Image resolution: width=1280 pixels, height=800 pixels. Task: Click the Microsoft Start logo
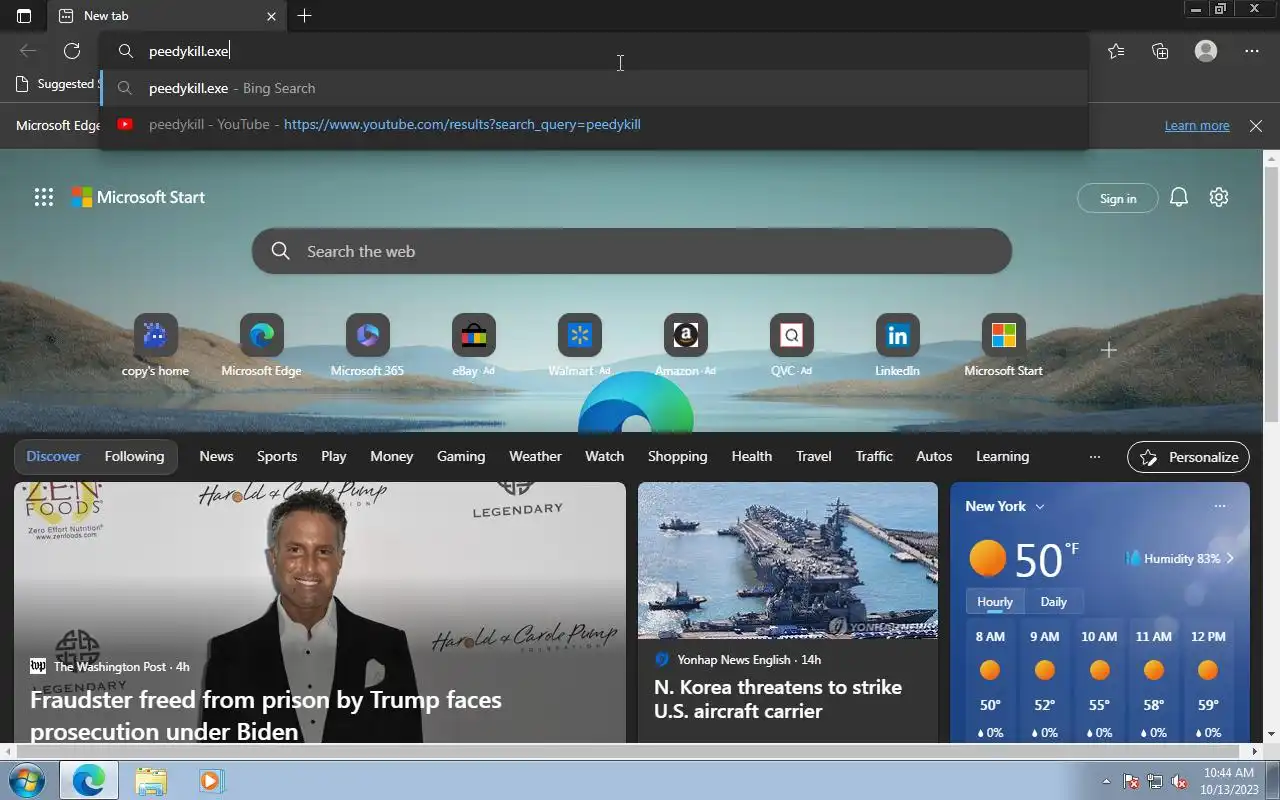138,197
